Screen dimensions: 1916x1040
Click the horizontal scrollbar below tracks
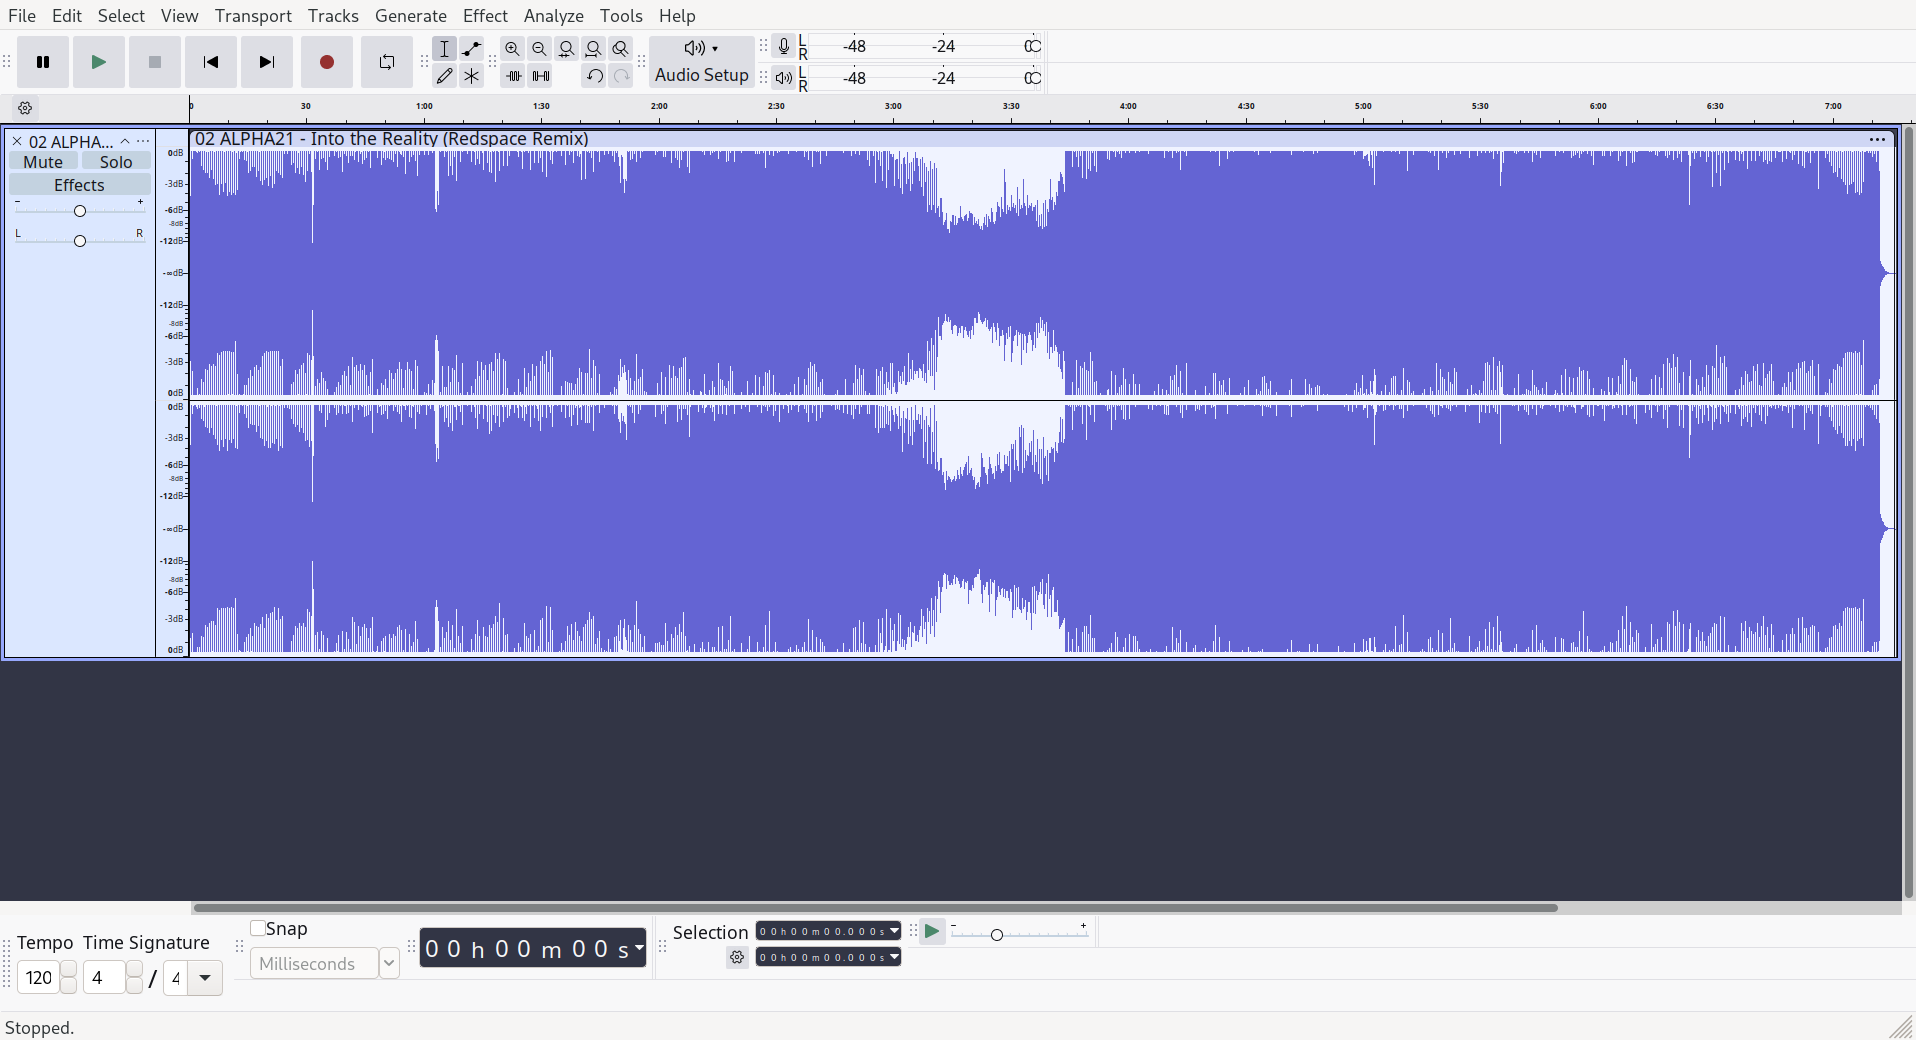click(875, 908)
